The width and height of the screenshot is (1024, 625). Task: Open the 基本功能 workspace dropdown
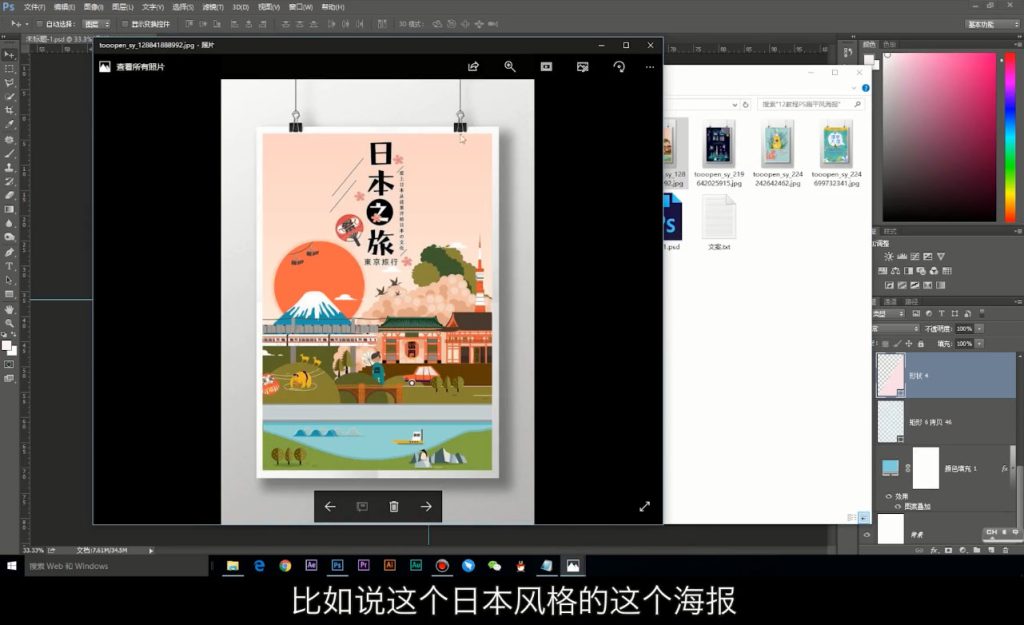pos(991,23)
